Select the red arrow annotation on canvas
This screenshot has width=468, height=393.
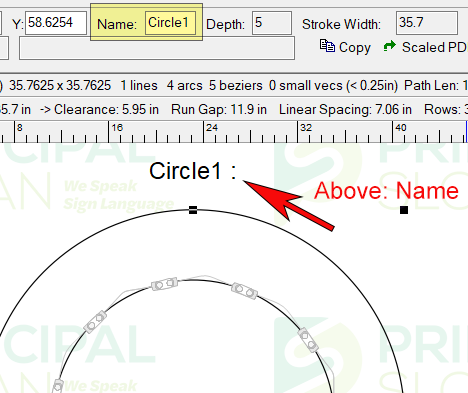289,205
